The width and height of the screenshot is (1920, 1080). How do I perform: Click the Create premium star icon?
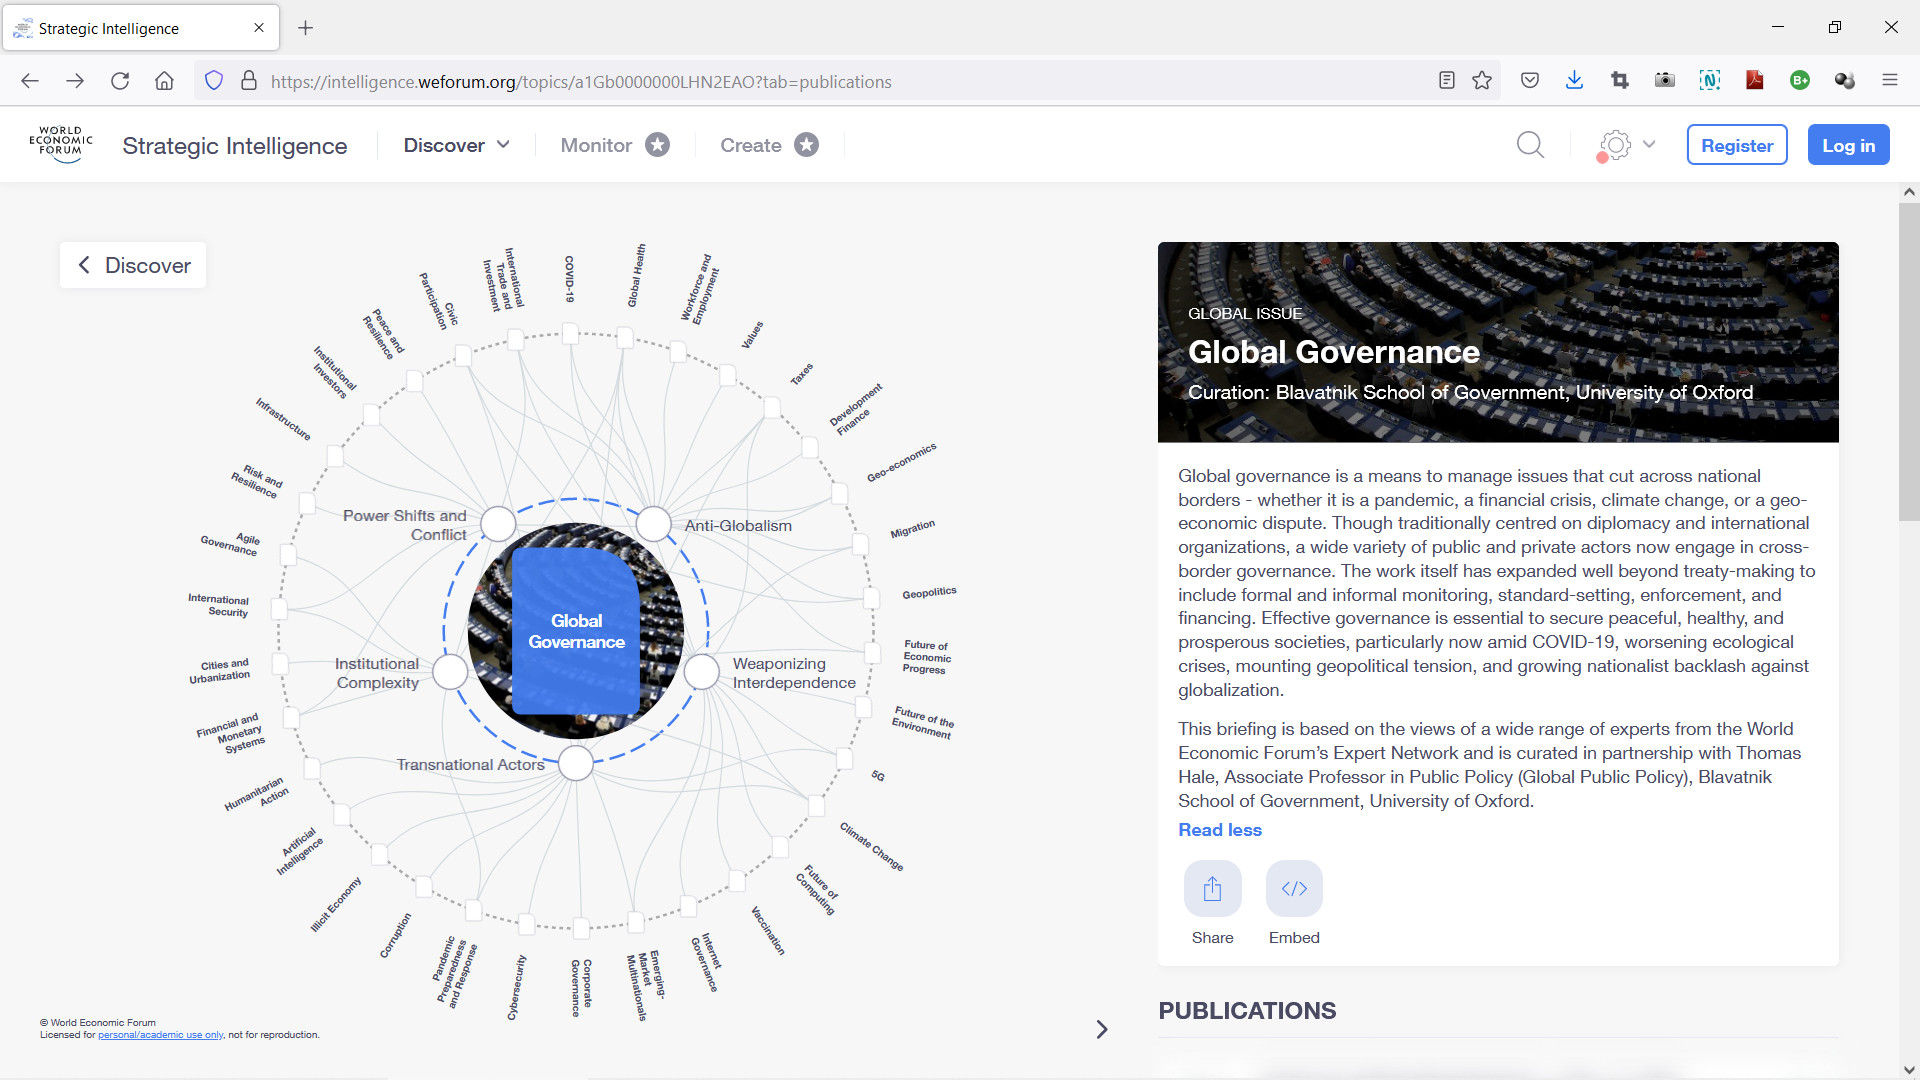(x=806, y=145)
